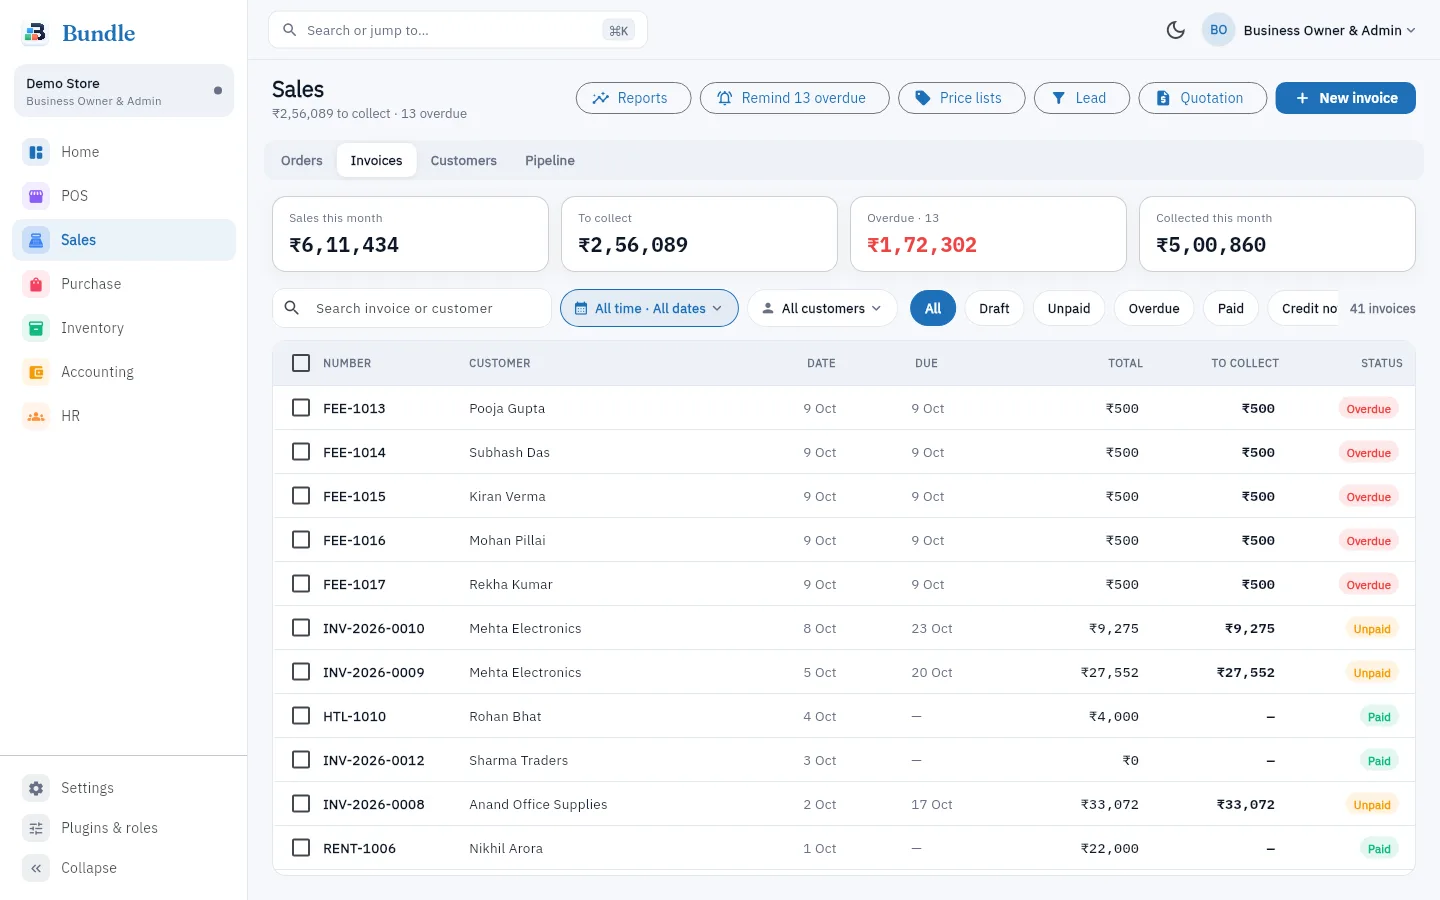Image resolution: width=1440 pixels, height=900 pixels.
Task: Click the Reports chart icon
Action: [600, 98]
